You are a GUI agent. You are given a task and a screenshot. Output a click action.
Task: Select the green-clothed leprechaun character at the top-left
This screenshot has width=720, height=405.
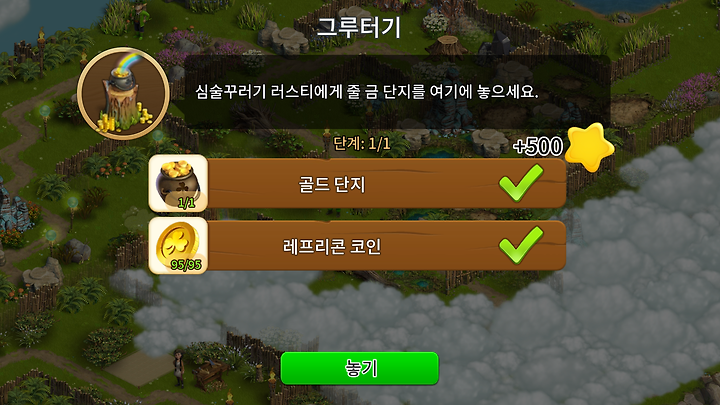(141, 17)
